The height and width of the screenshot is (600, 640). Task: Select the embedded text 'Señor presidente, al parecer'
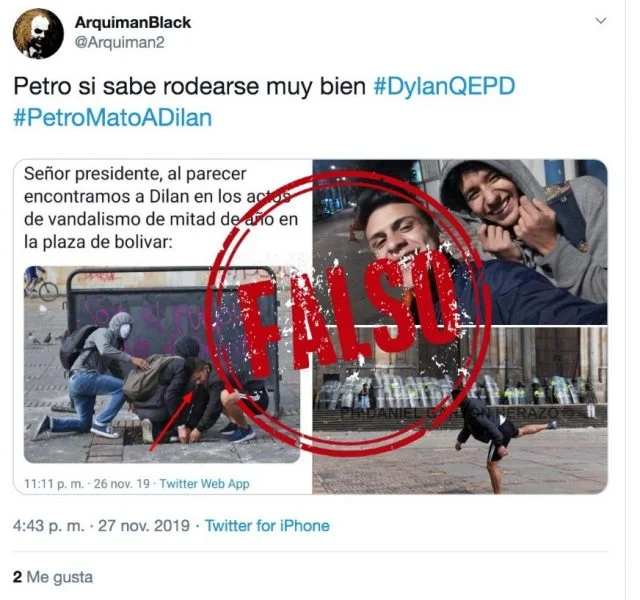135,174
